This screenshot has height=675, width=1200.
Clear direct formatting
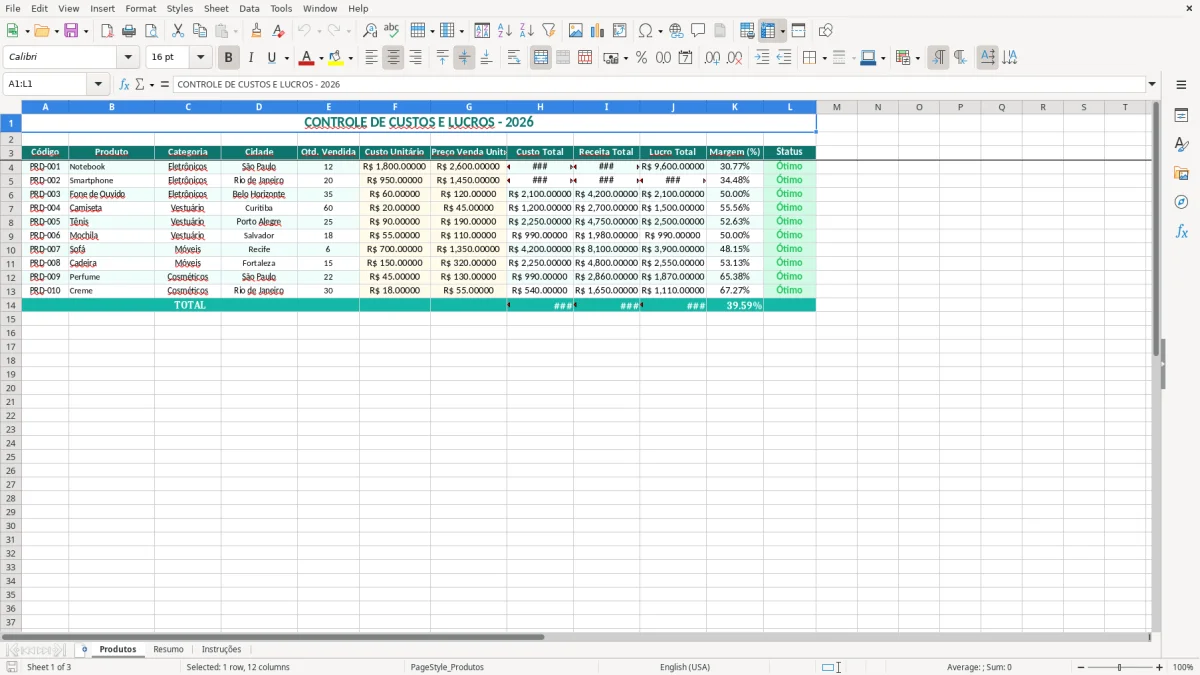(278, 31)
